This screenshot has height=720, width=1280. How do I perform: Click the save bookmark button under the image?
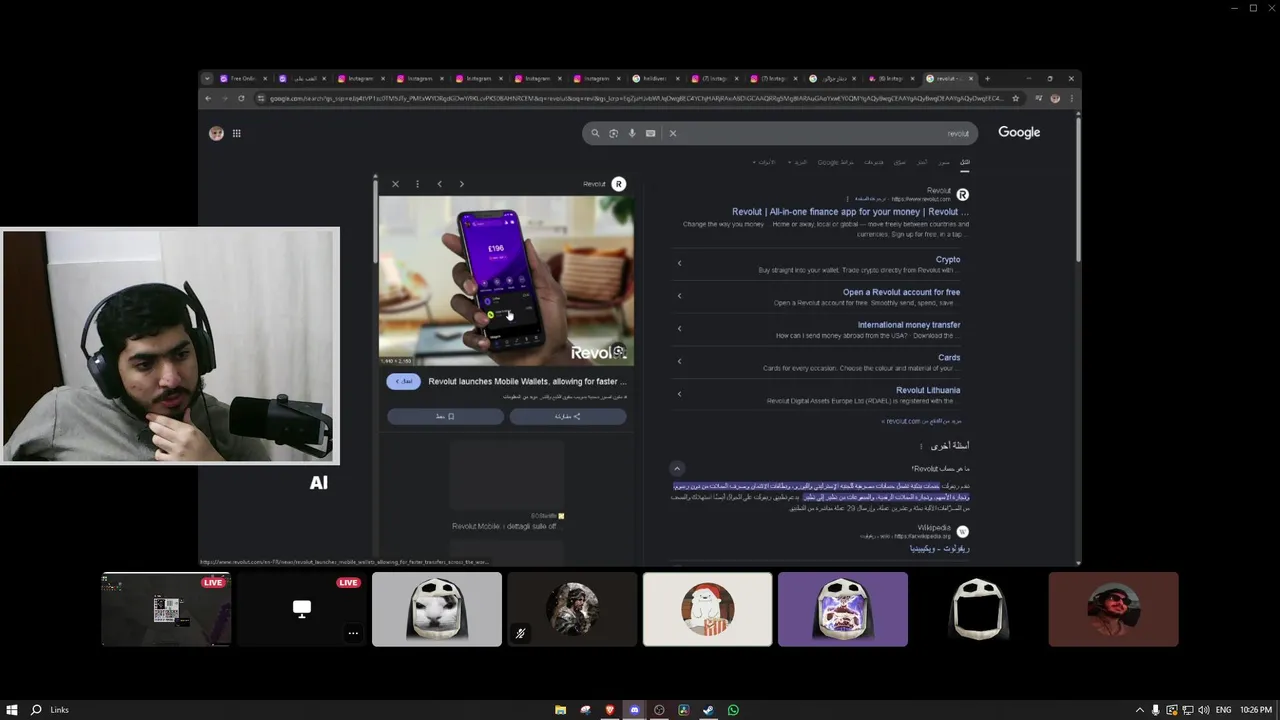tap(445, 416)
